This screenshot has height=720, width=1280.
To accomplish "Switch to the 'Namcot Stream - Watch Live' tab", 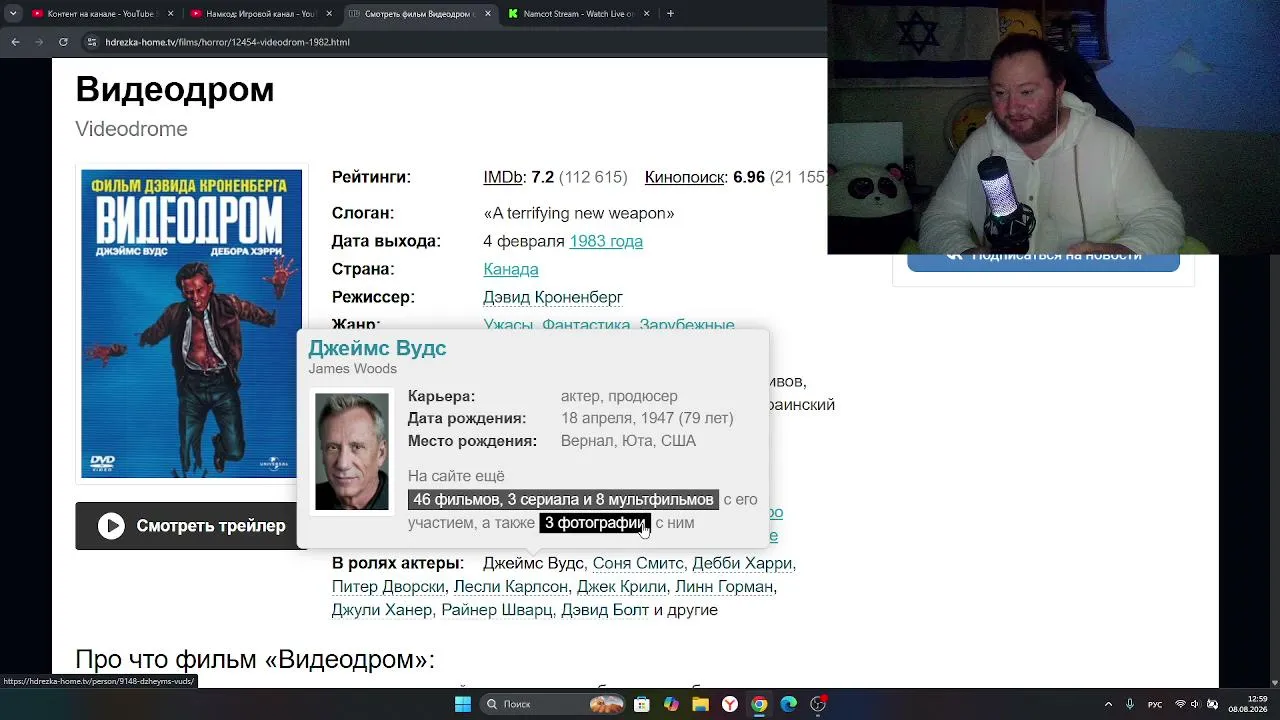I will pos(577,14).
